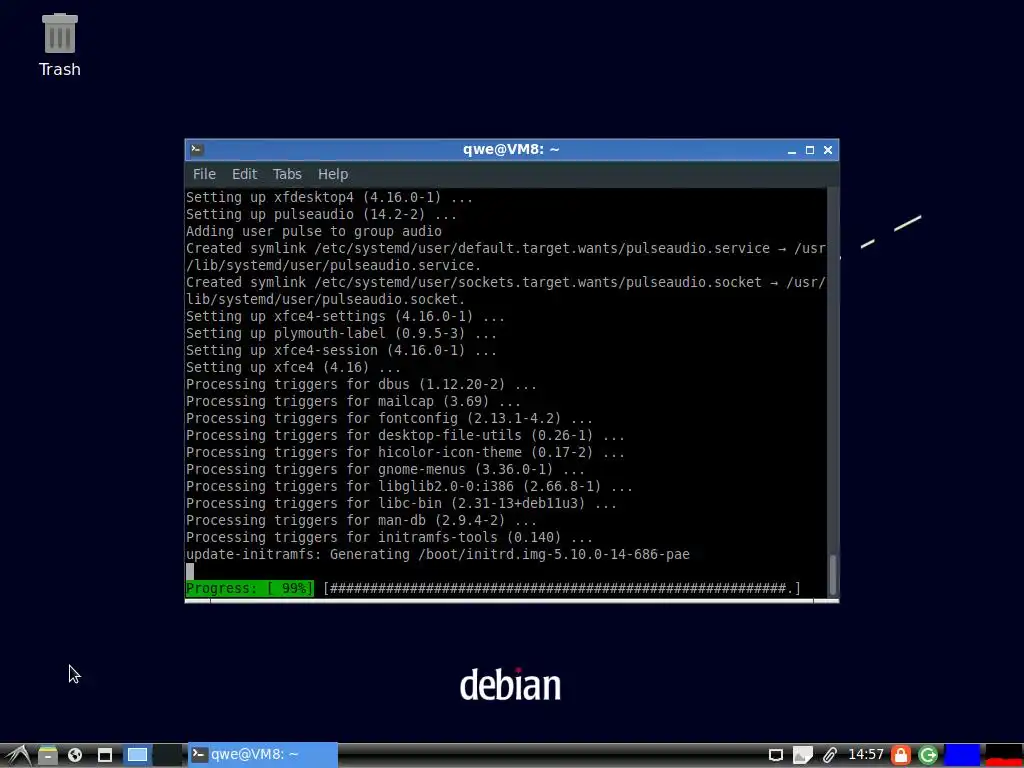This screenshot has height=768, width=1024.
Task: Switch to first workspace in pager
Action: 137,755
